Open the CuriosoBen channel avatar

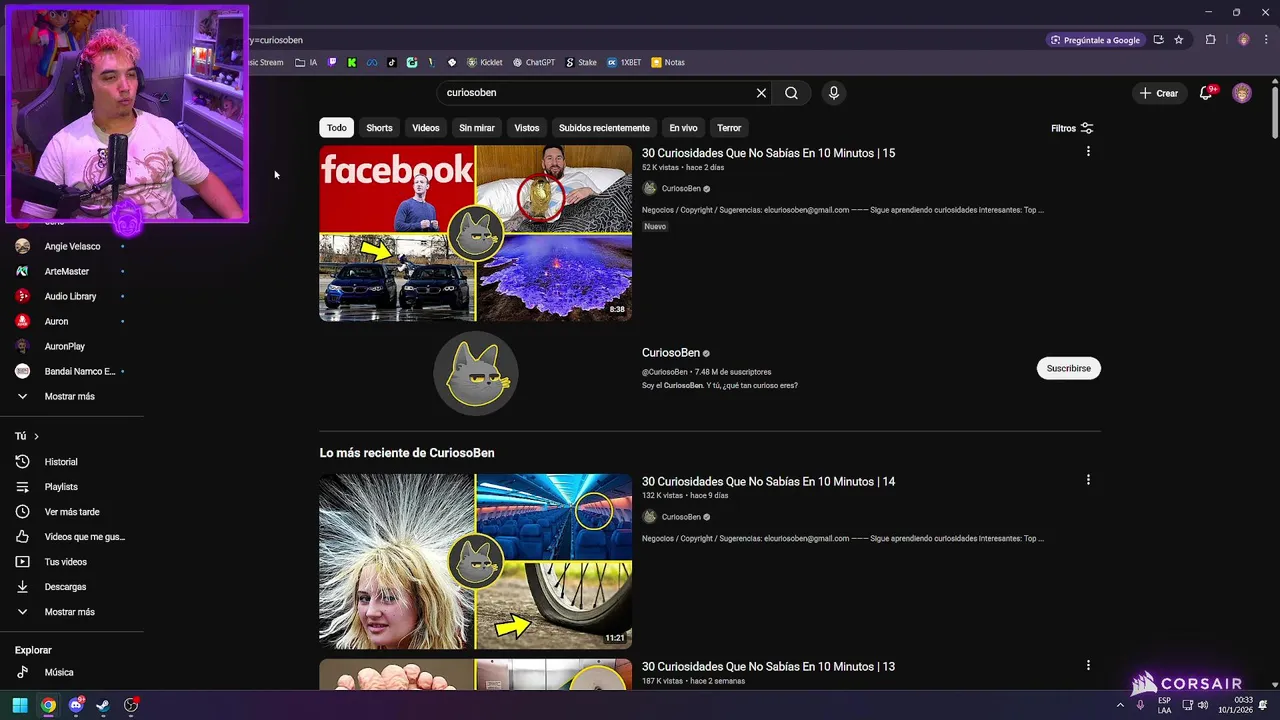pyautogui.click(x=475, y=373)
